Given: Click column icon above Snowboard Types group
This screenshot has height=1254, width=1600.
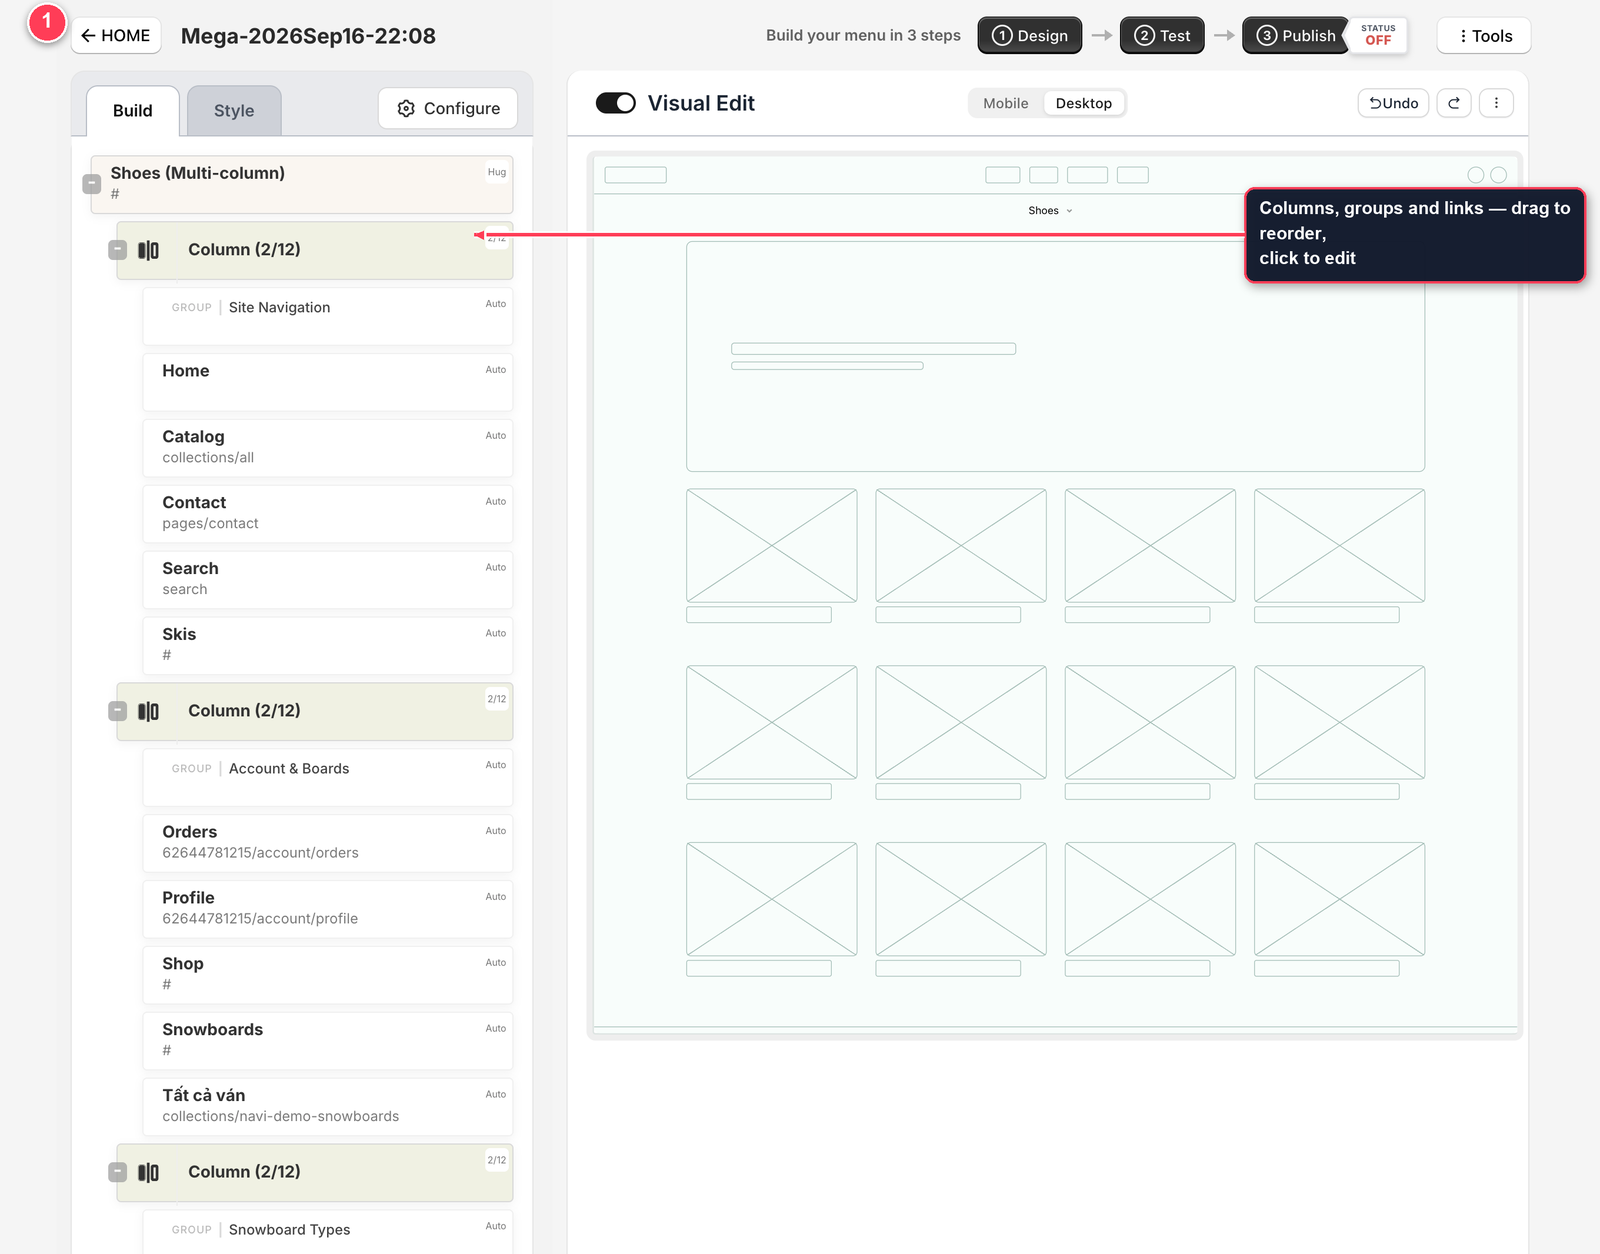Looking at the screenshot, I should [x=148, y=1172].
